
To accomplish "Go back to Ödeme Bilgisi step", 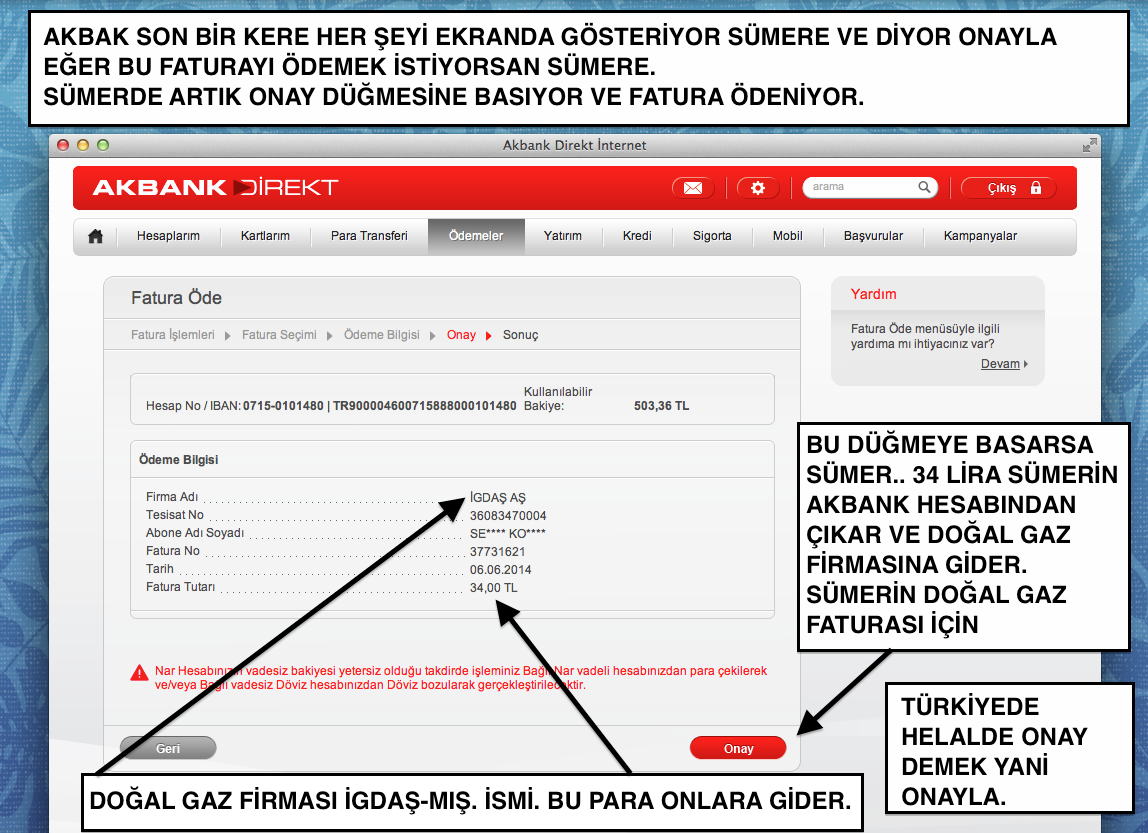I will (381, 335).
